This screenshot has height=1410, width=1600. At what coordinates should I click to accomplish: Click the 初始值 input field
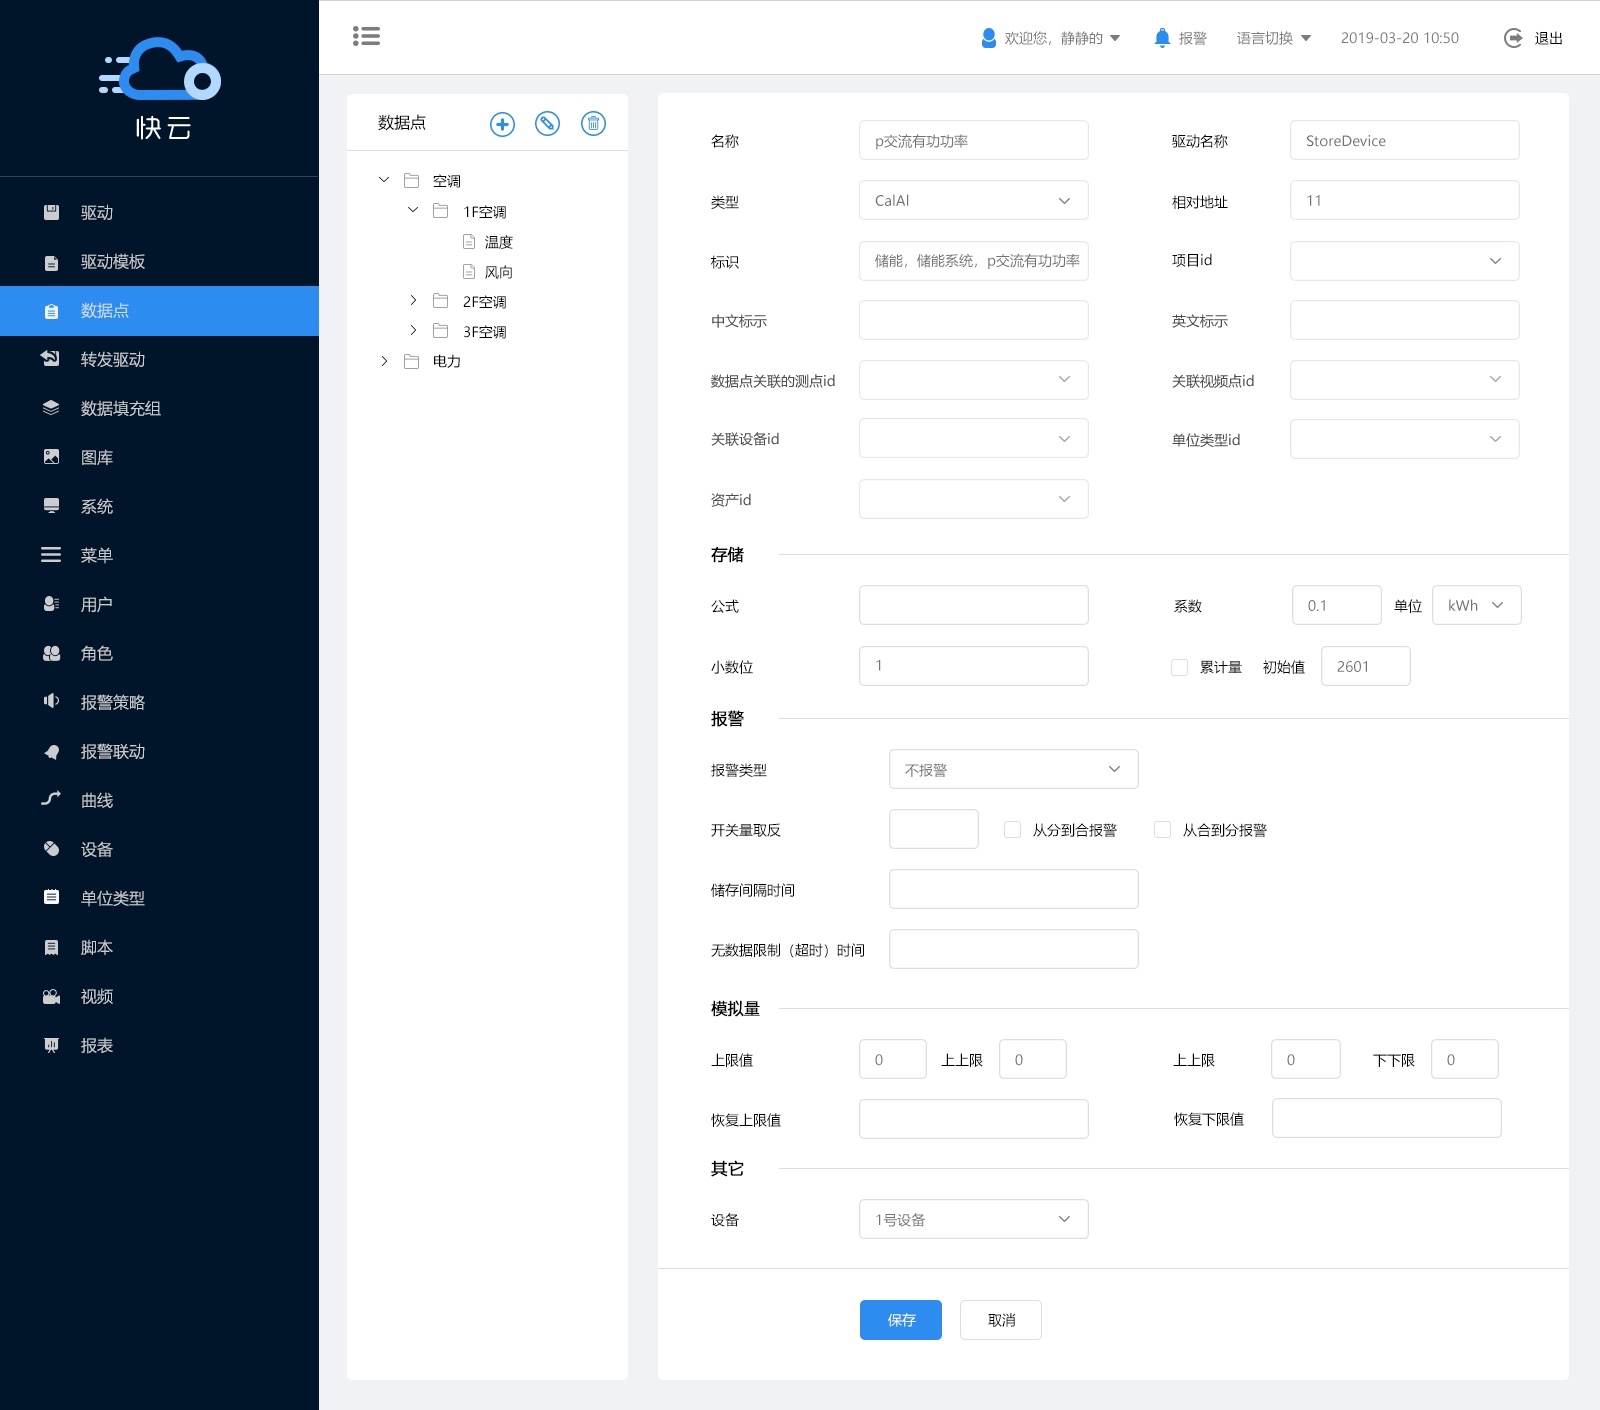pyautogui.click(x=1365, y=666)
